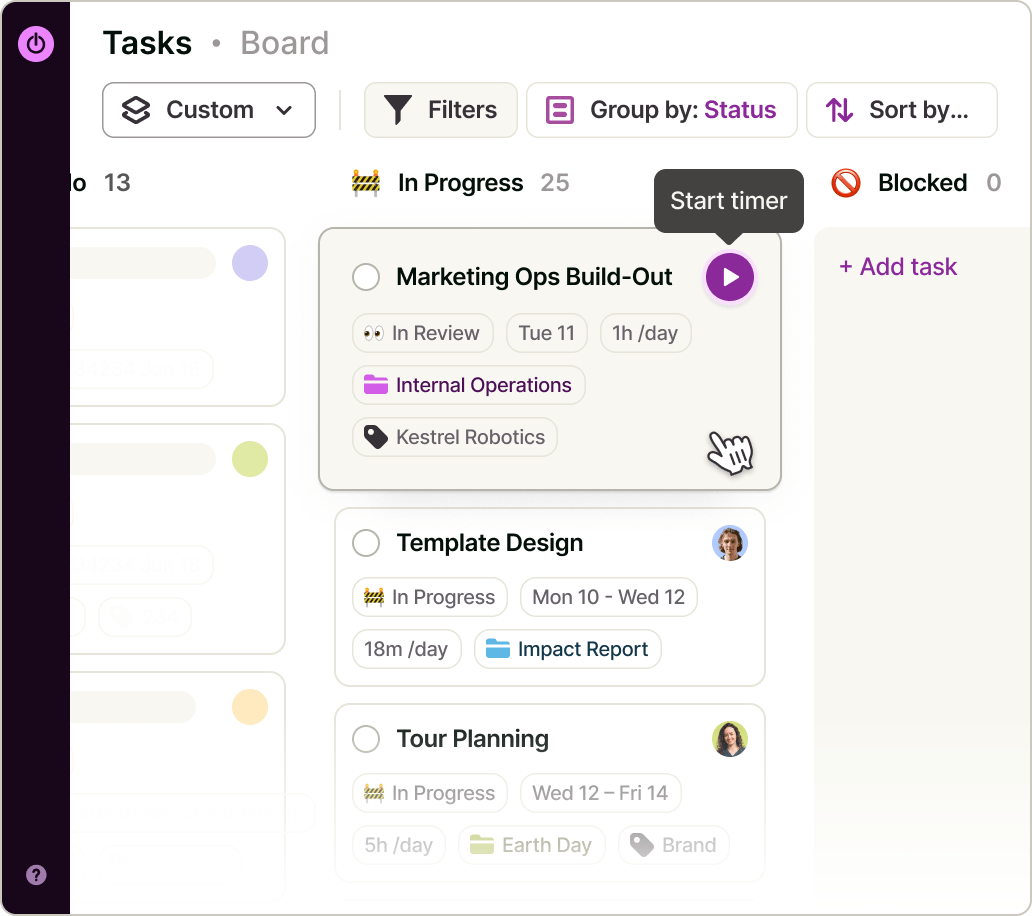Mark Tour Planning task complete
The width and height of the screenshot is (1032, 916).
click(366, 739)
